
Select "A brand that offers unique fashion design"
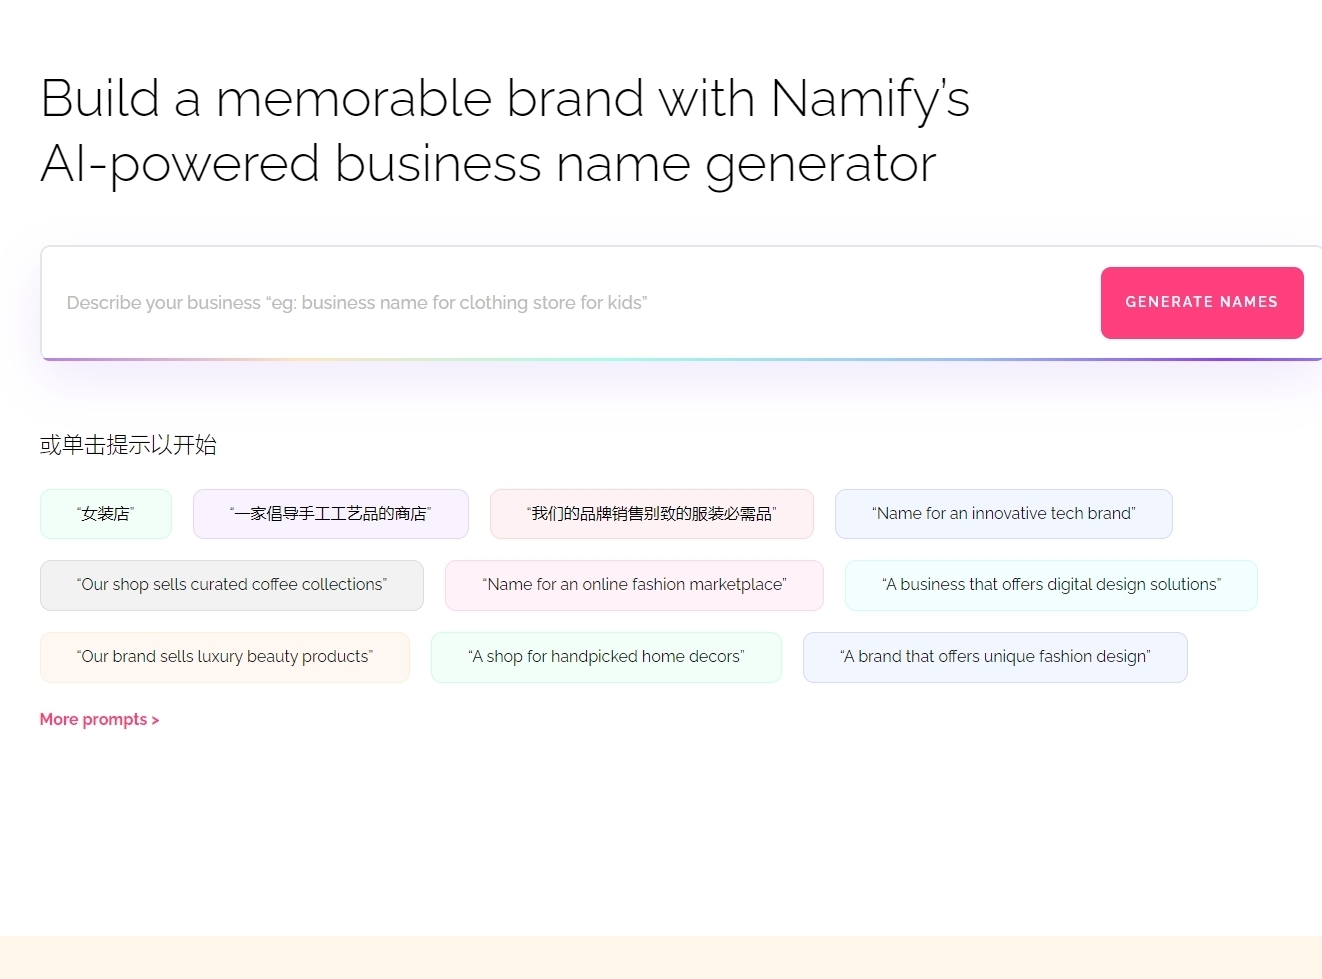point(995,657)
